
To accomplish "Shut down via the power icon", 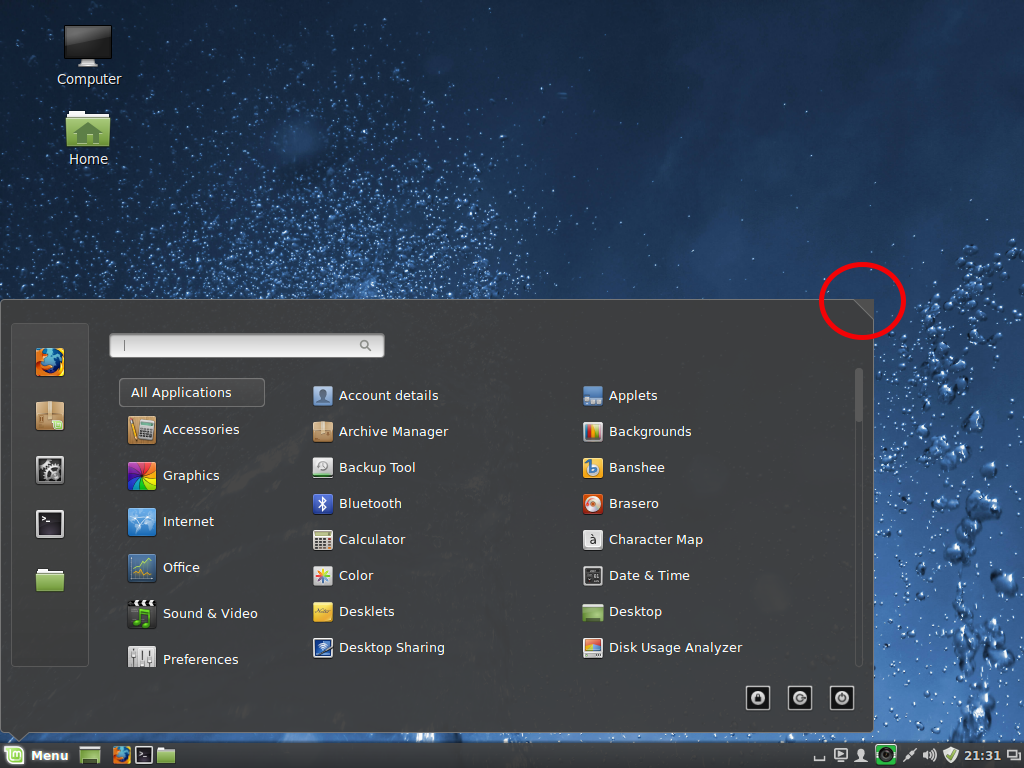I will 841,697.
